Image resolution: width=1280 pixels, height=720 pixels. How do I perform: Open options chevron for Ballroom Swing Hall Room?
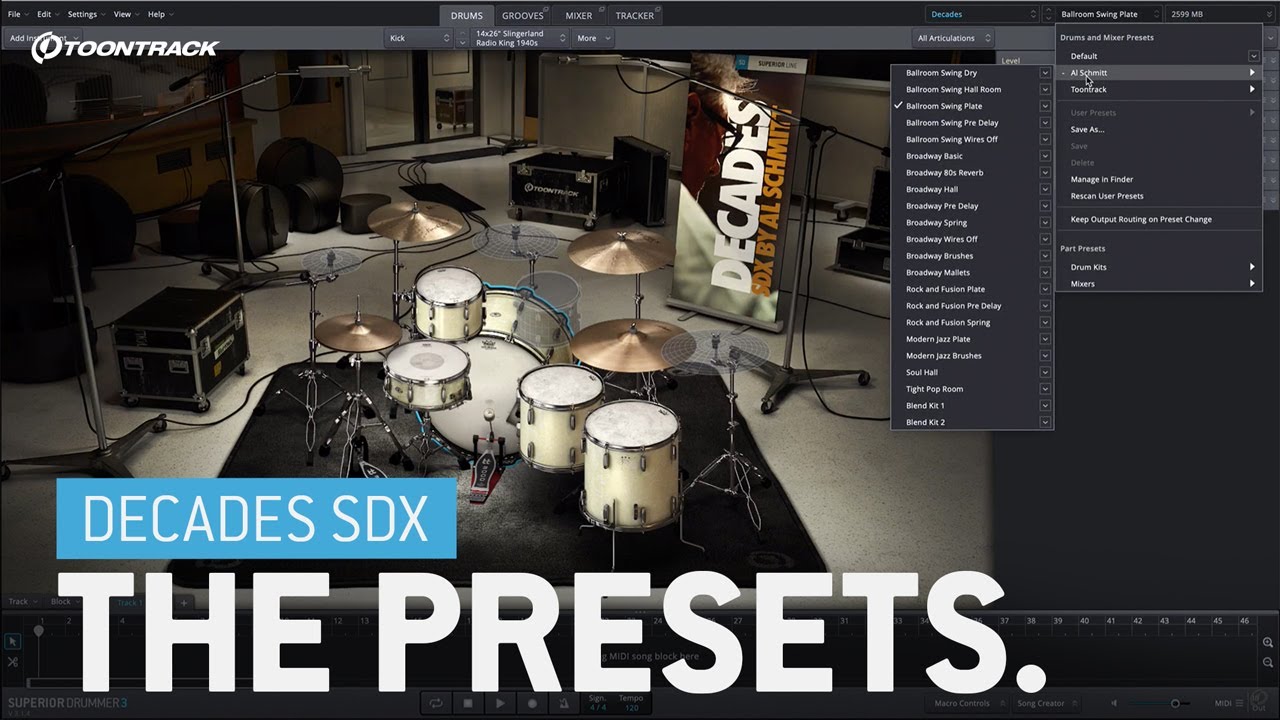(x=1045, y=89)
